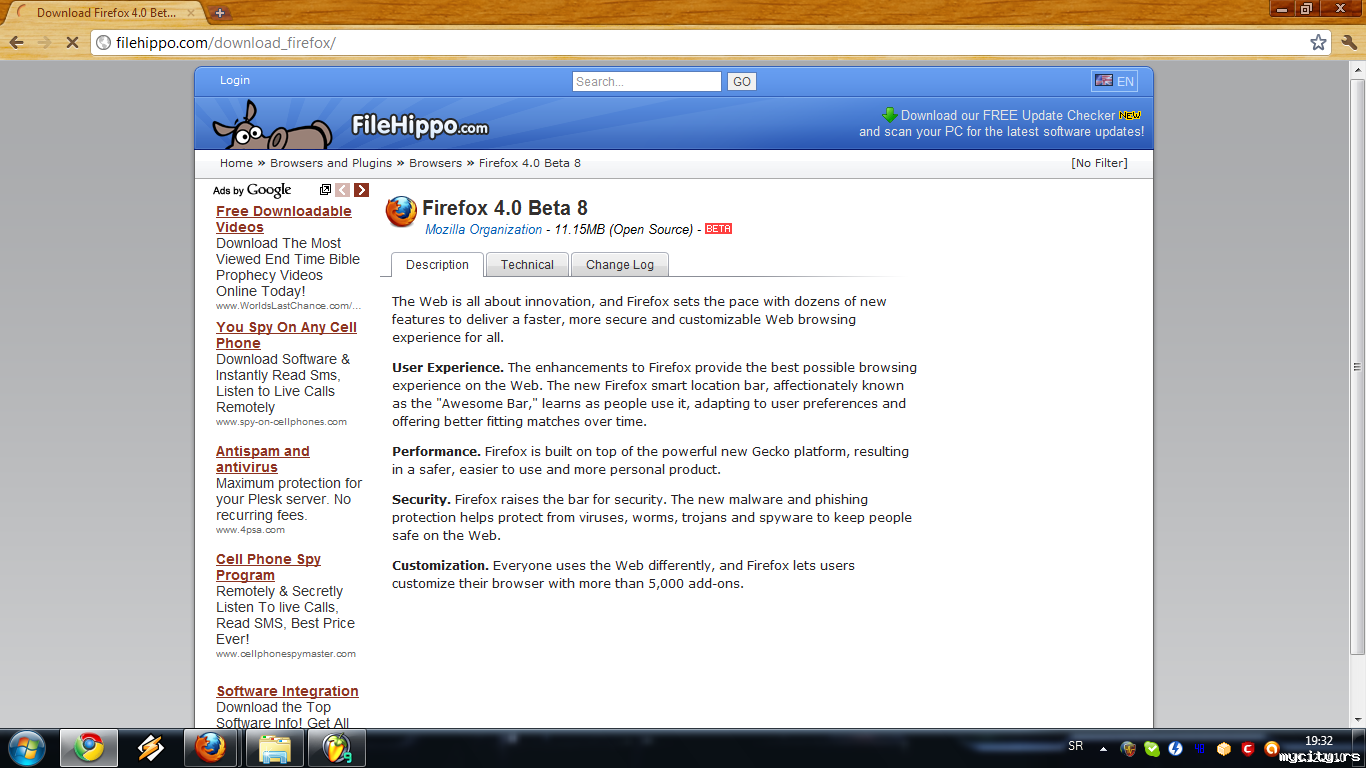Click the GO search button
Image resolution: width=1366 pixels, height=768 pixels.
(741, 82)
